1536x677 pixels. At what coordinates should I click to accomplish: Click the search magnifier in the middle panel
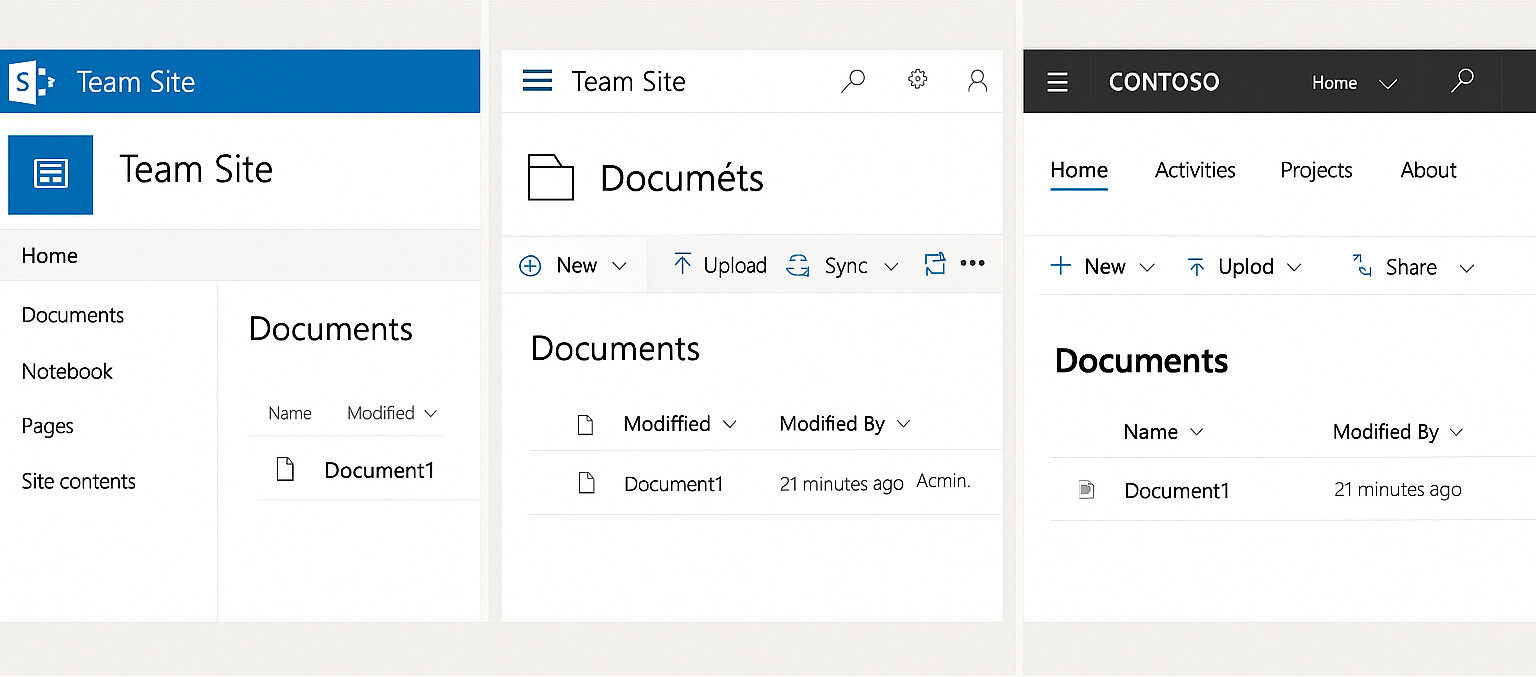[853, 81]
